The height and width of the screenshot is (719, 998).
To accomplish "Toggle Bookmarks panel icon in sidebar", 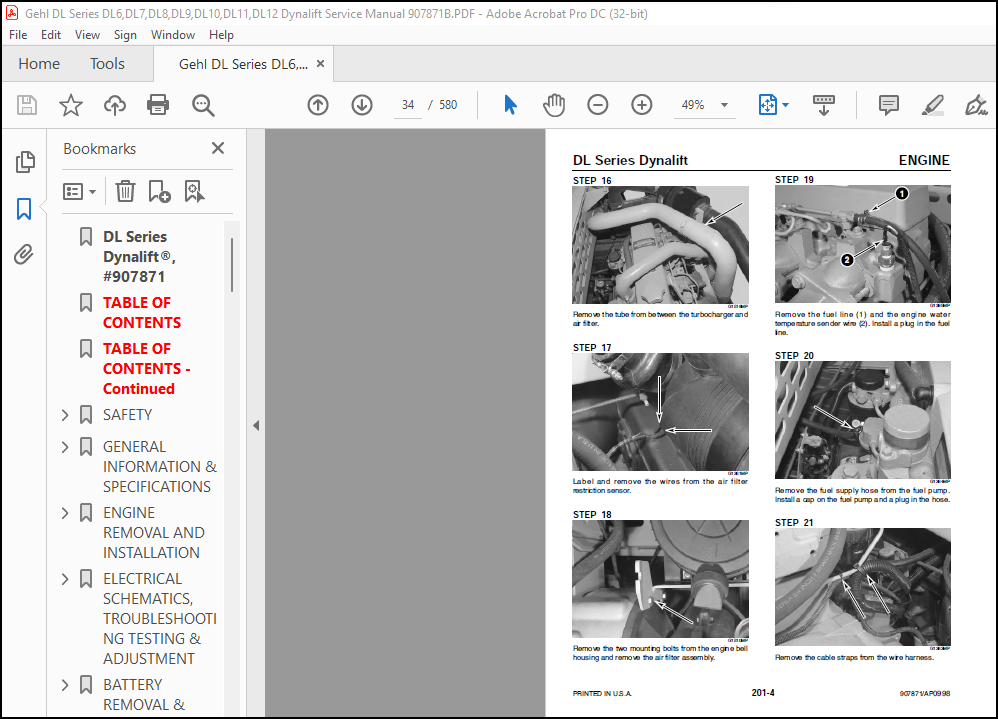I will coord(24,209).
